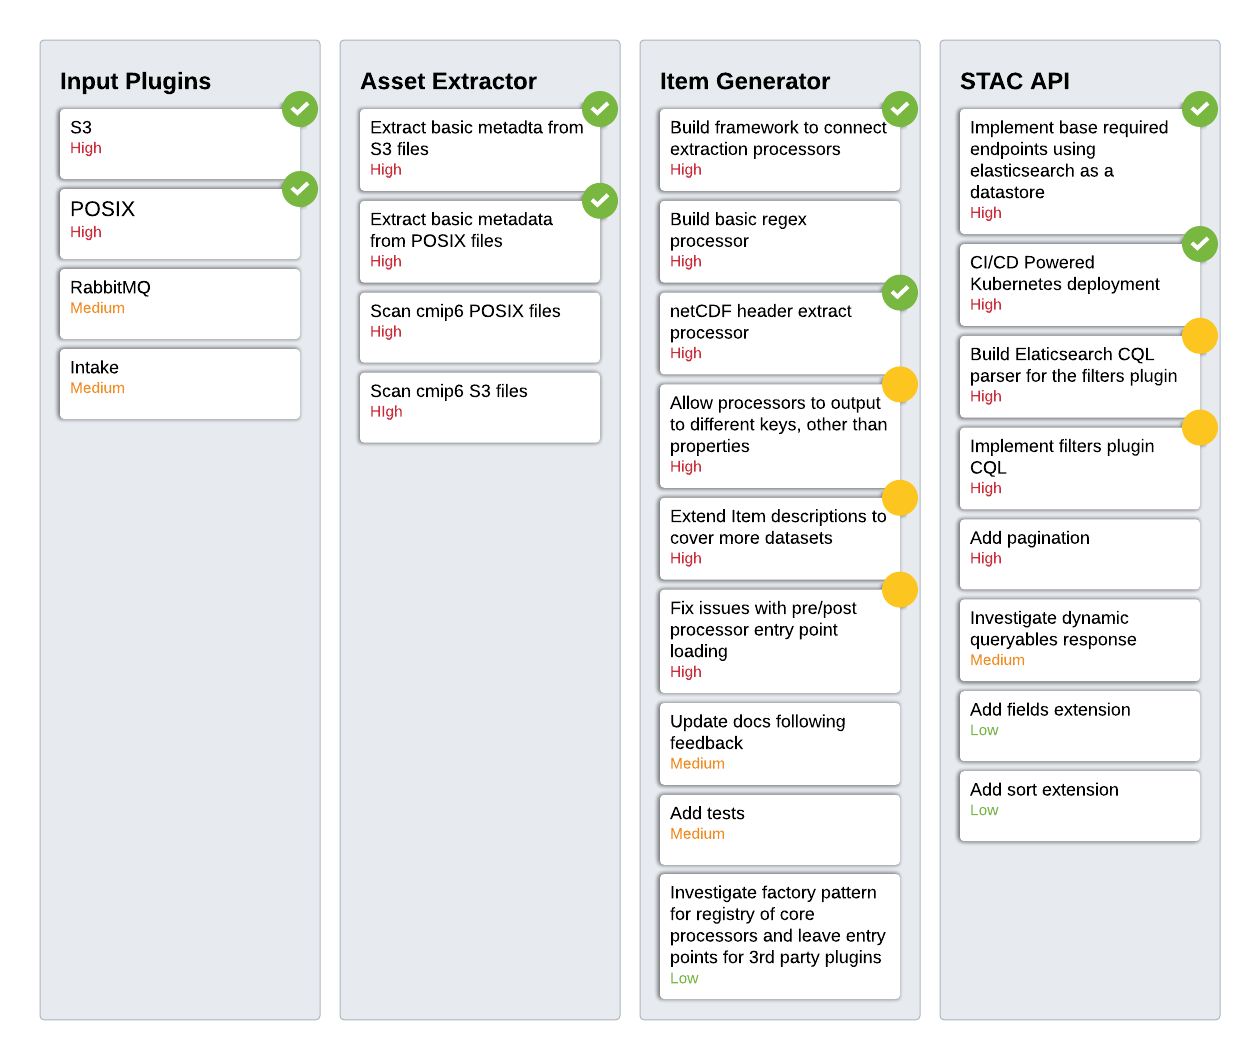Image resolution: width=1260 pixels, height=1060 pixels.
Task: Click yellow dot on Extend Item descriptions card
Action: 900,498
